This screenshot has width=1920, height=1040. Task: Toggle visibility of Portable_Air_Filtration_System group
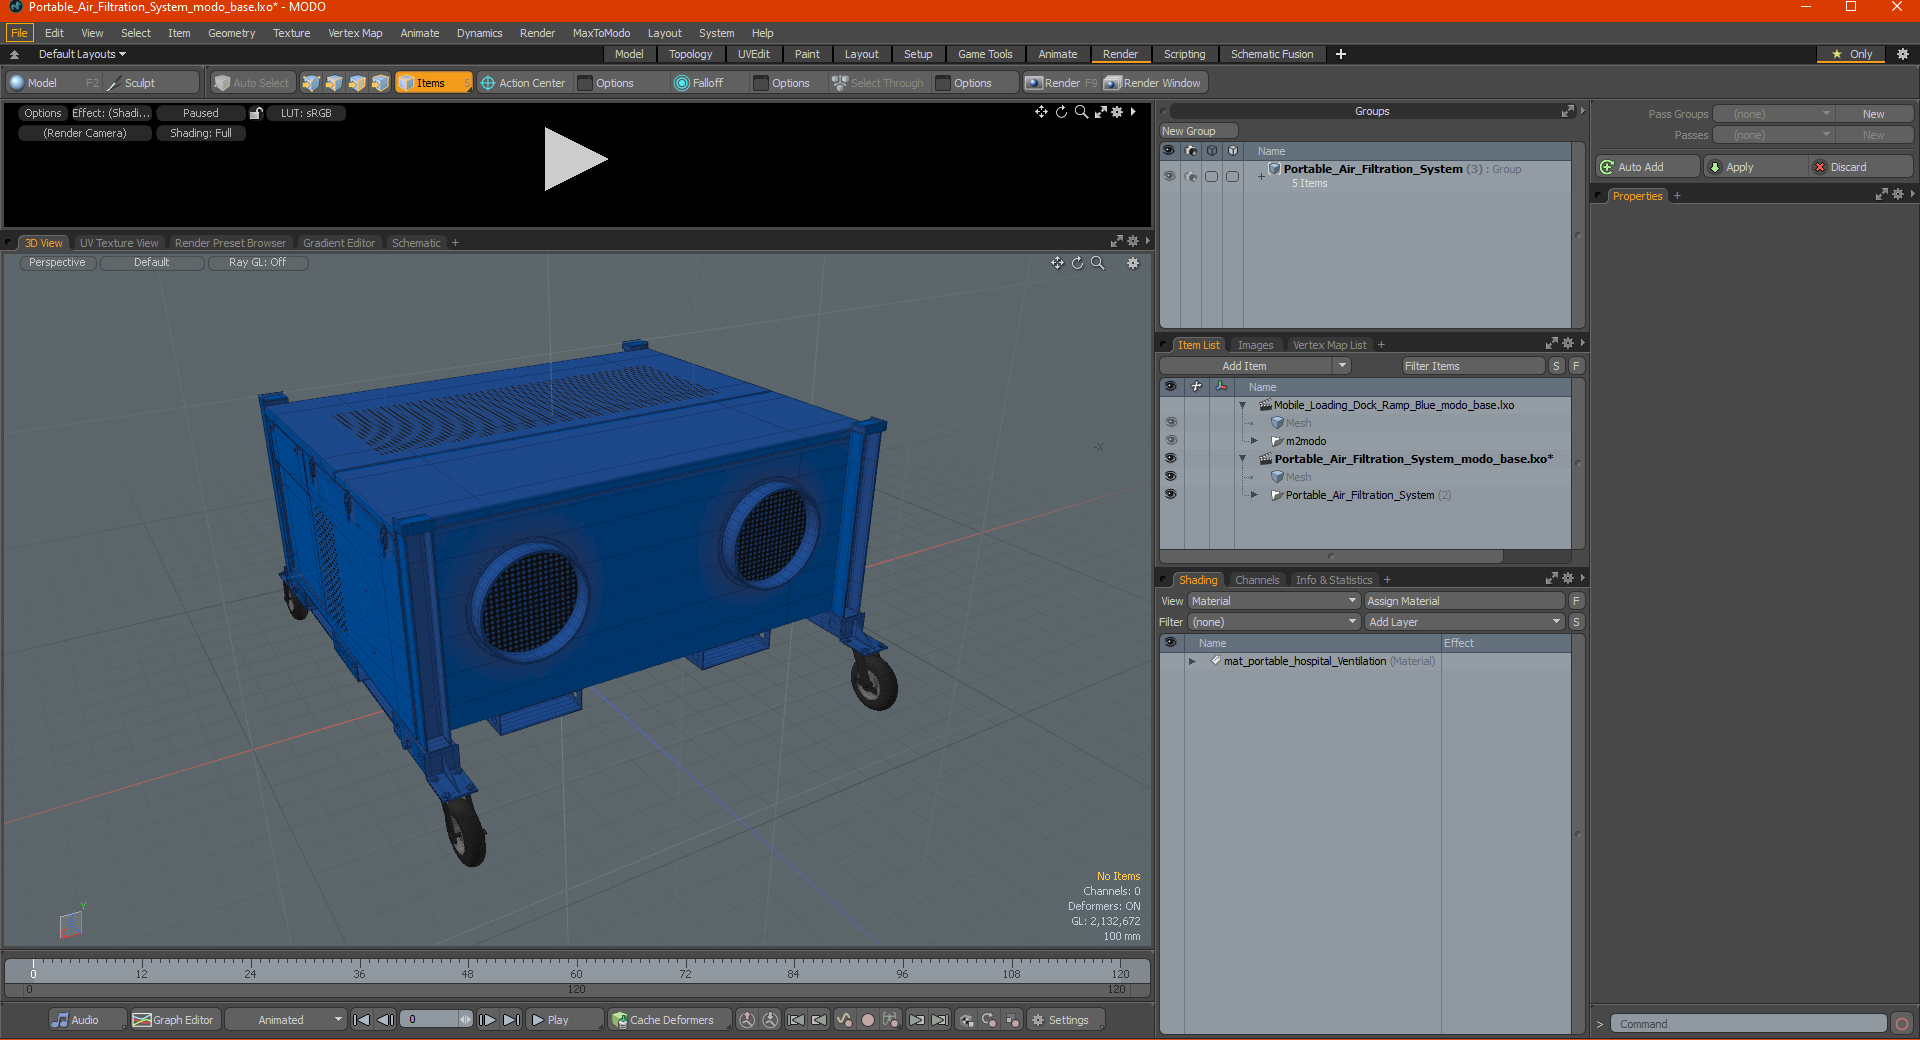tap(1169, 176)
